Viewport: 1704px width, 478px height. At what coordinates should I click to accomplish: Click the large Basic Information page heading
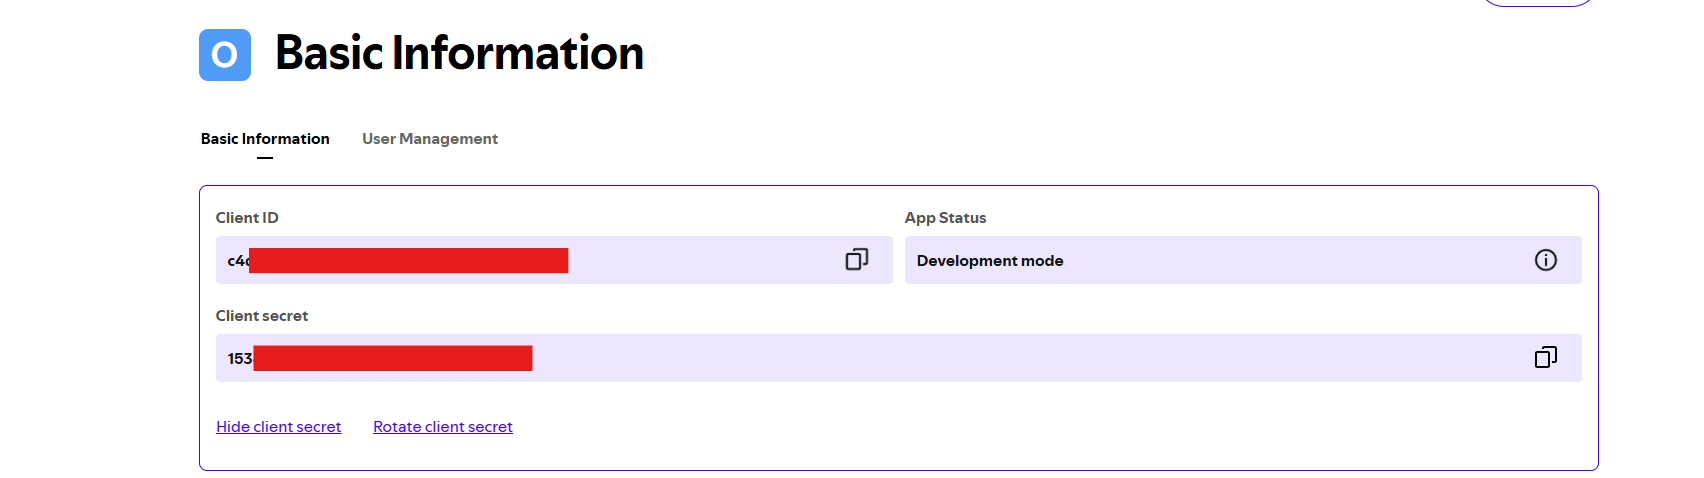point(459,53)
